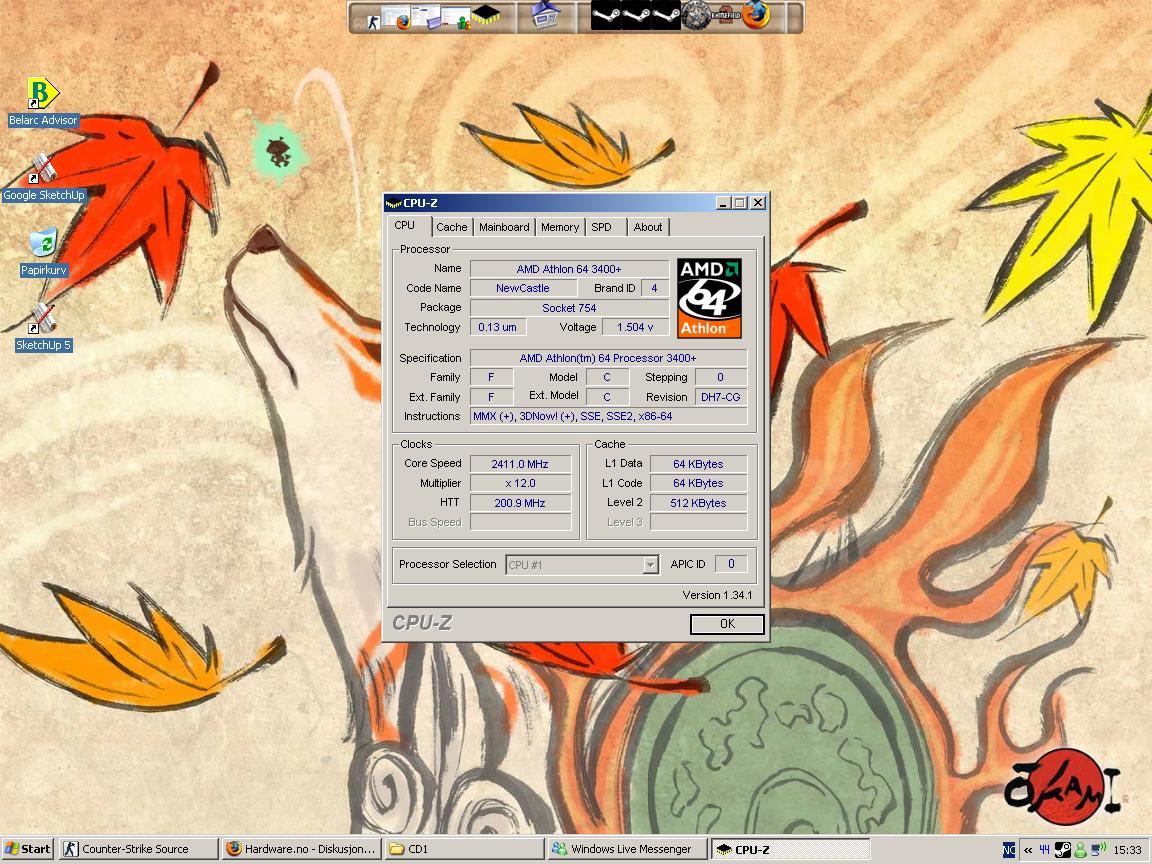Switch to the Cache tab
This screenshot has height=864, width=1152.
[452, 227]
